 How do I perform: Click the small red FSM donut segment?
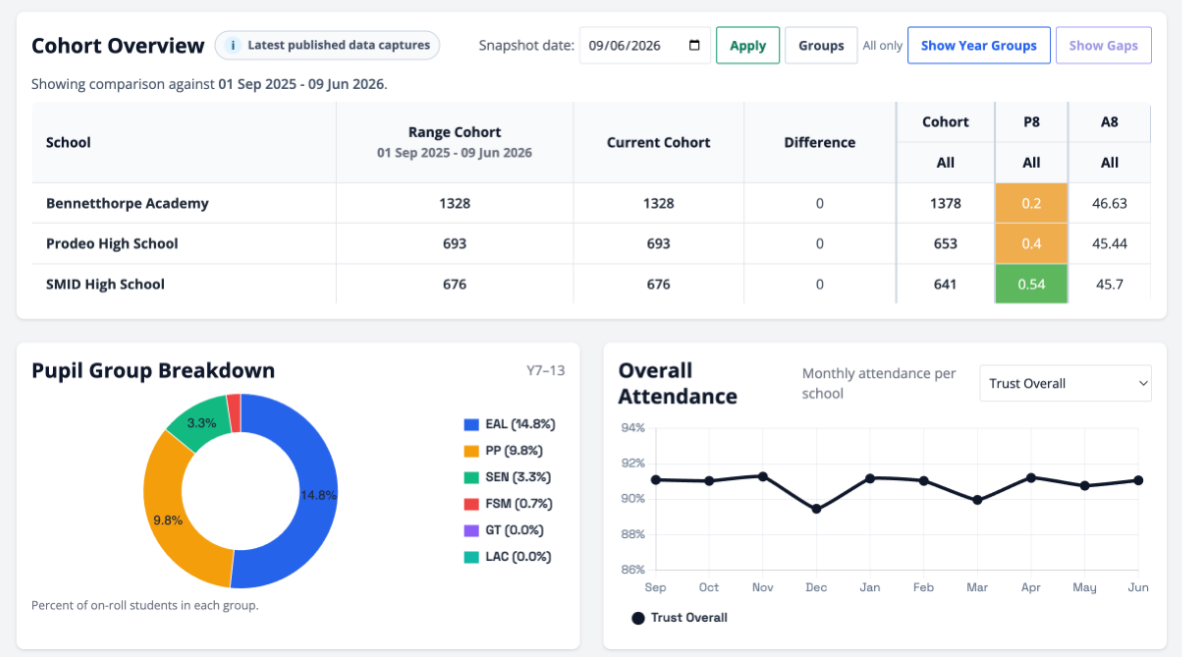pyautogui.click(x=234, y=412)
